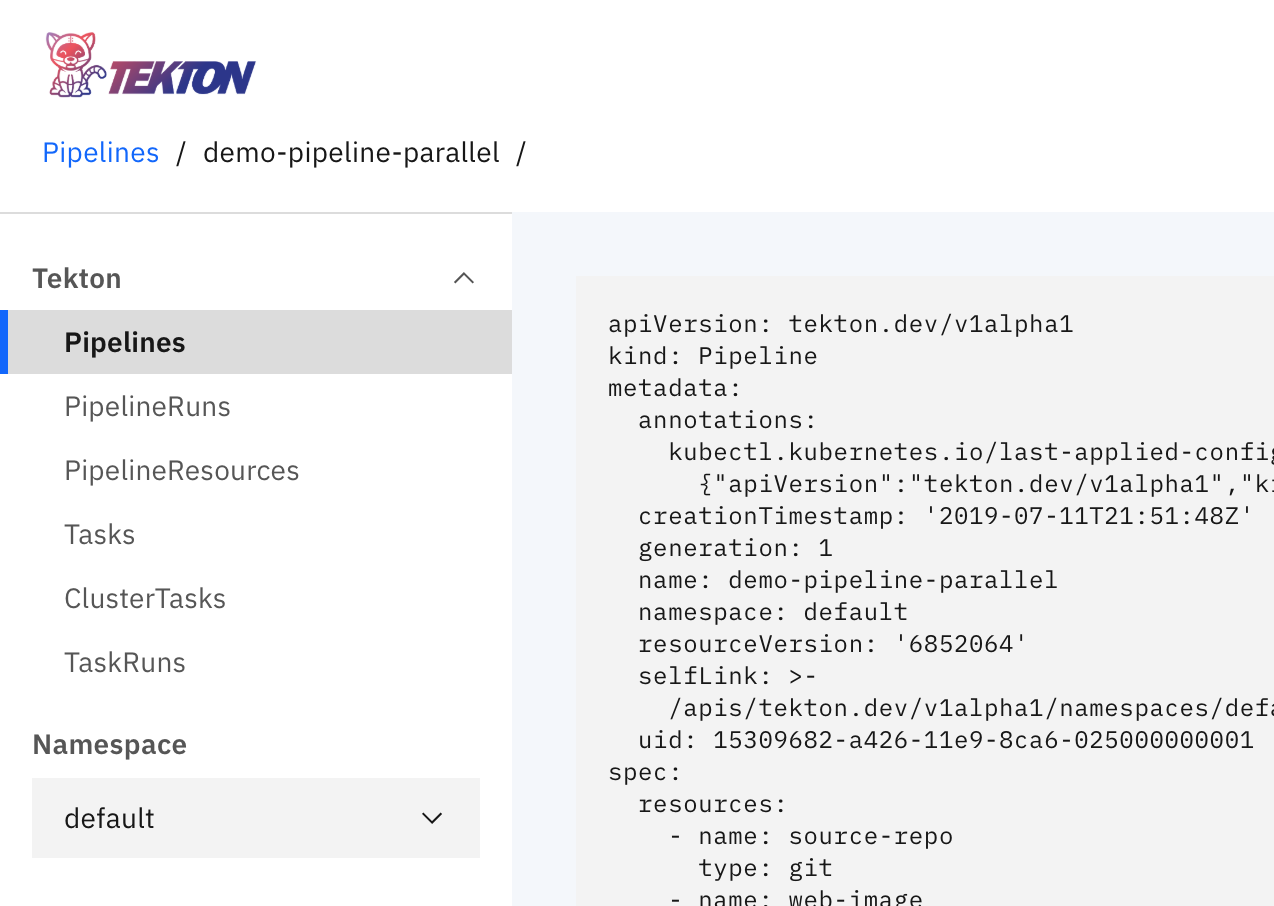The width and height of the screenshot is (1274, 906).
Task: Navigate back using the Pipelines breadcrumb link
Action: tap(100, 152)
